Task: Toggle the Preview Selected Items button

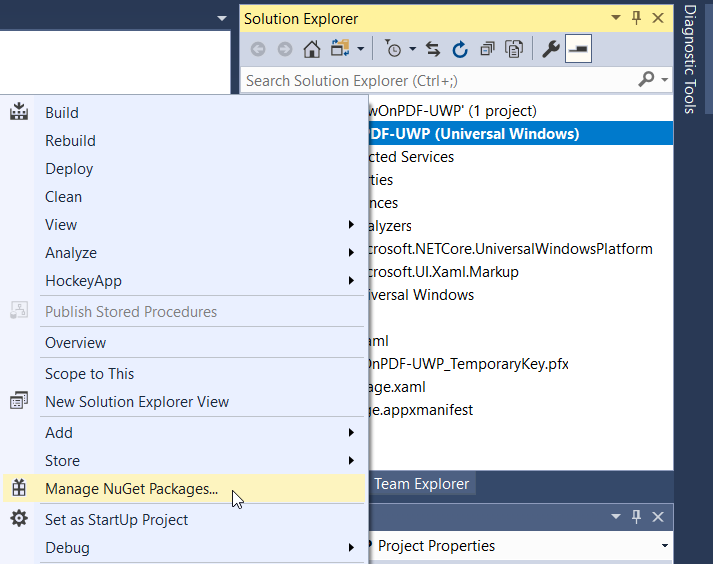Action: pyautogui.click(x=578, y=48)
